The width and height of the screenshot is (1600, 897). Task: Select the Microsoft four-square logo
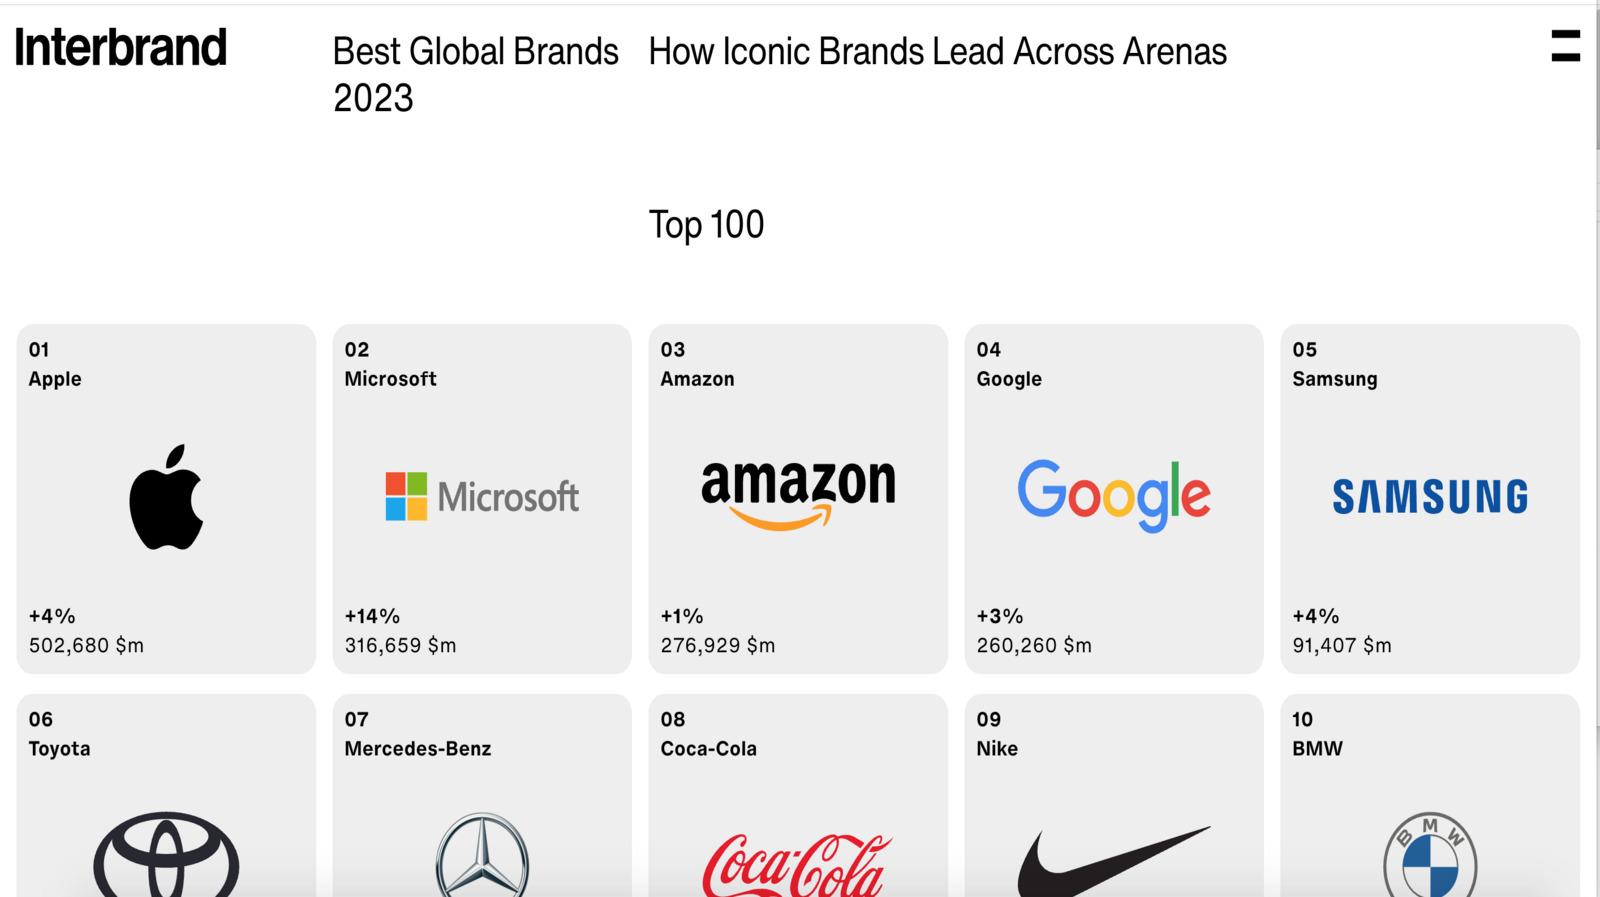tap(404, 493)
